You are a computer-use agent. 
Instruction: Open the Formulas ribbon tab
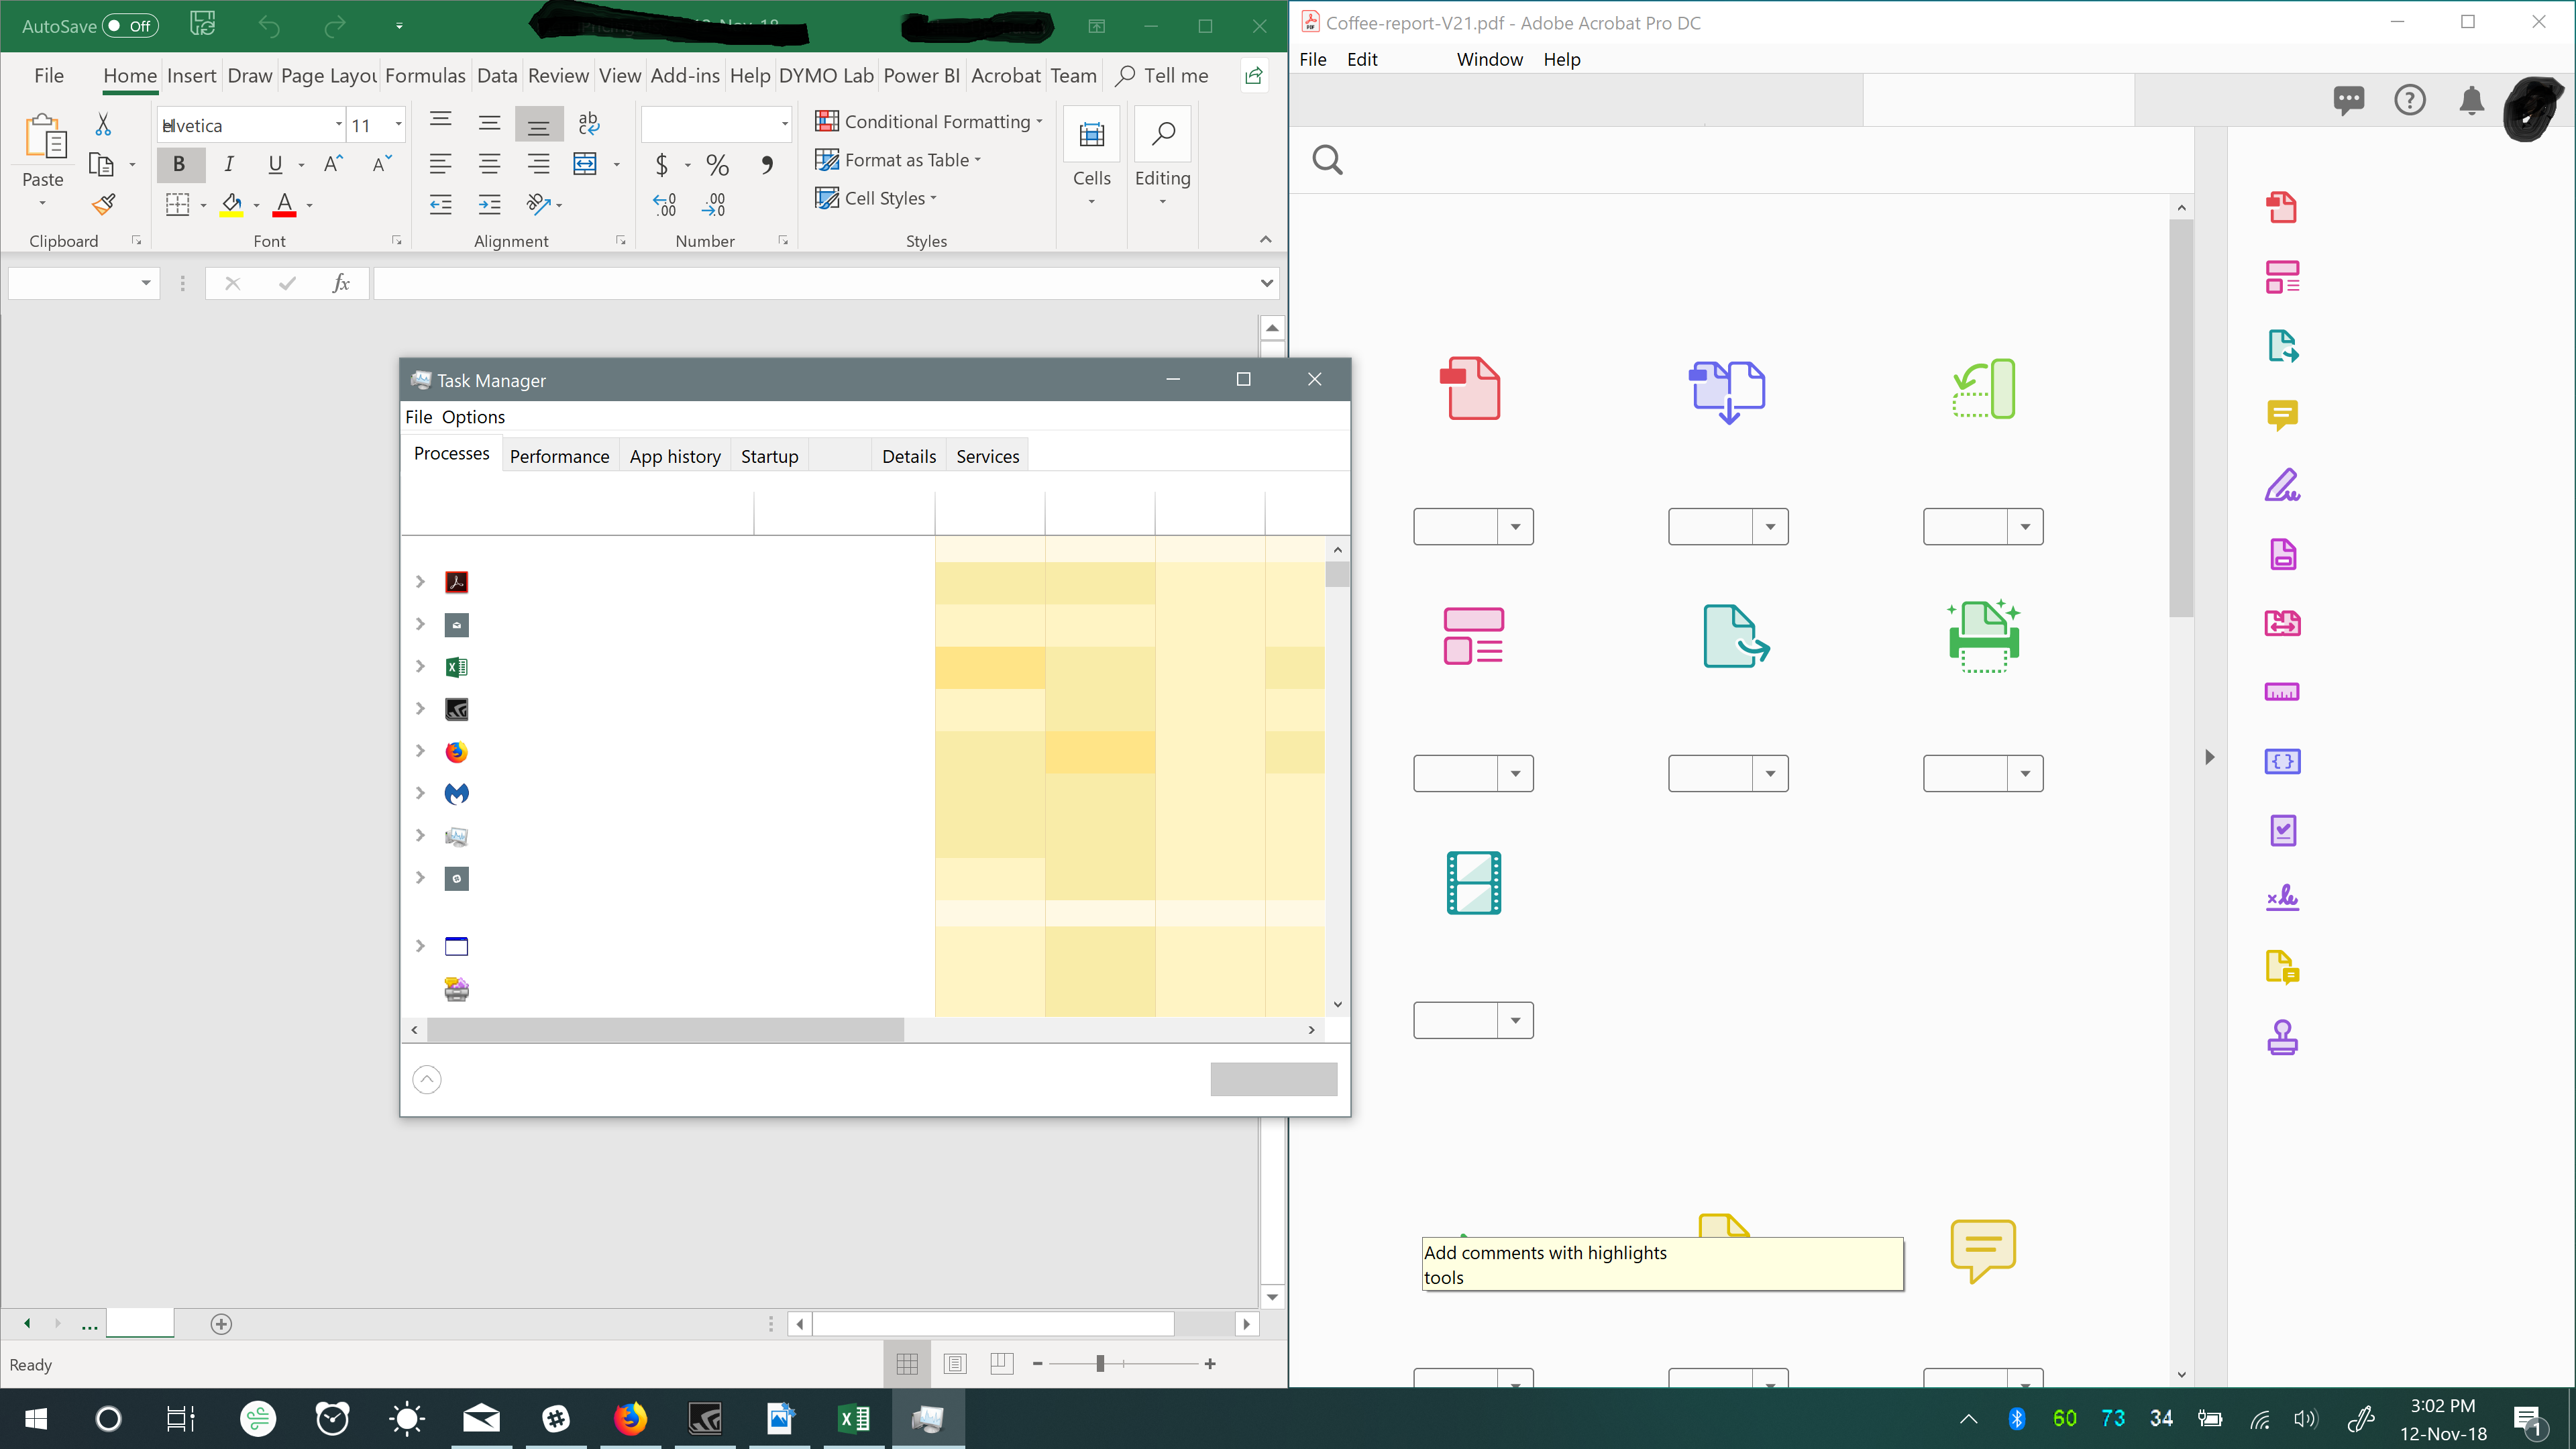coord(425,76)
